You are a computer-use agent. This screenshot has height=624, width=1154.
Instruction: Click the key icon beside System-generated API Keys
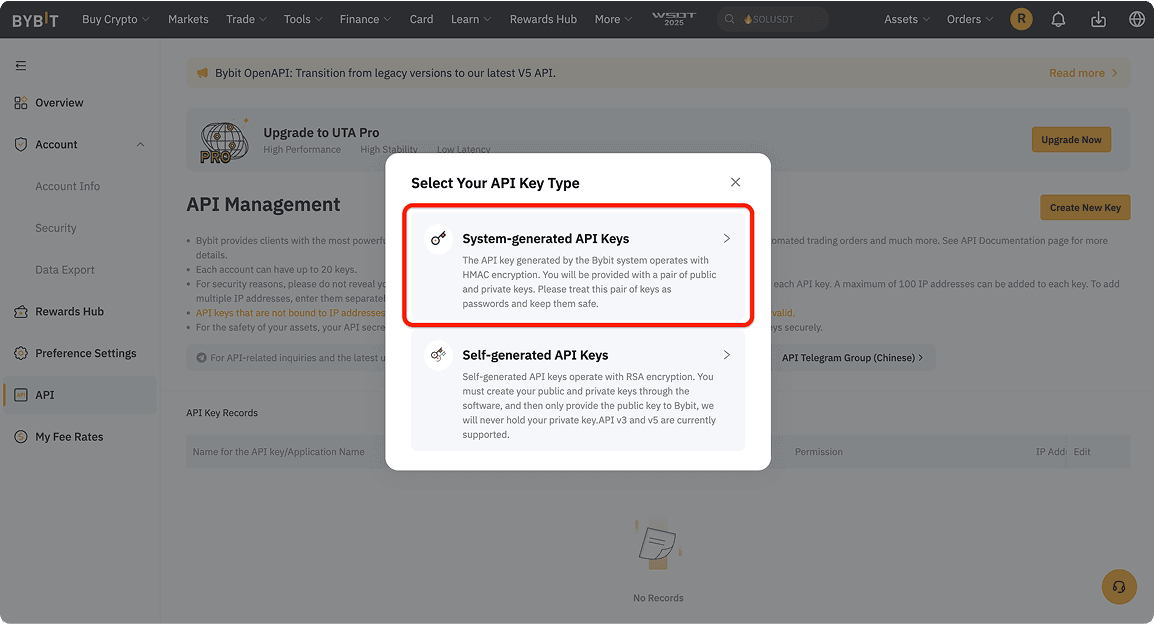coord(438,239)
